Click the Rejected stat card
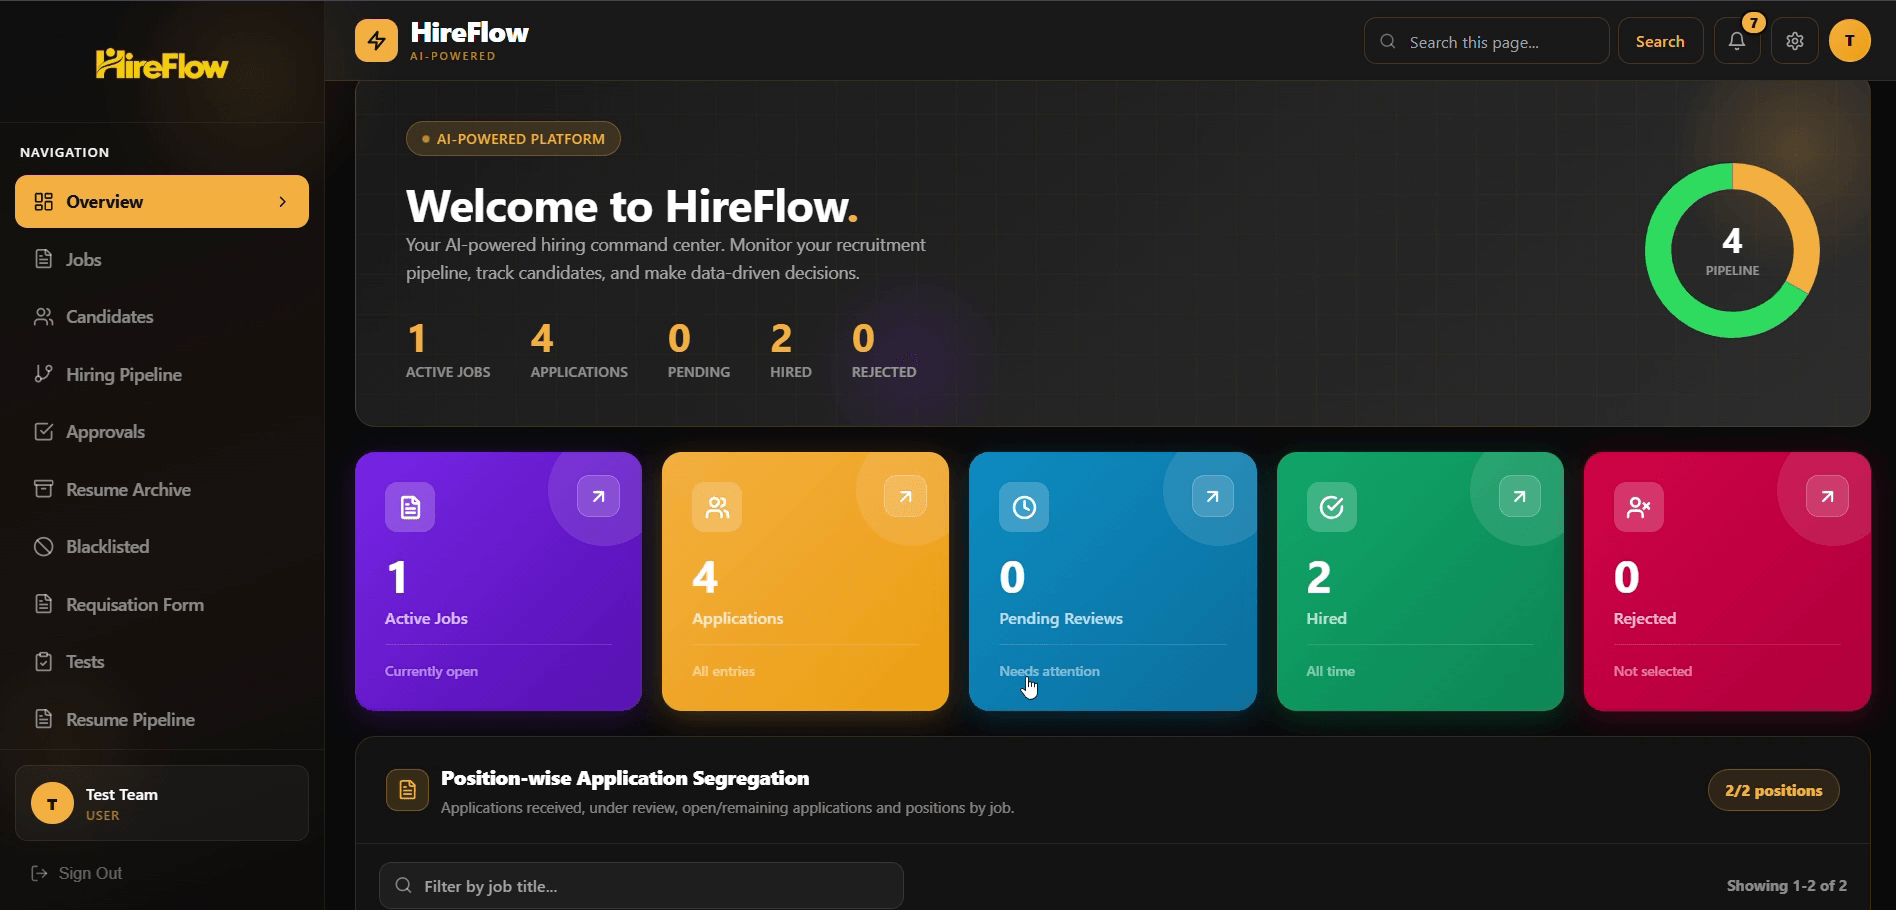This screenshot has height=910, width=1896. coord(1727,581)
